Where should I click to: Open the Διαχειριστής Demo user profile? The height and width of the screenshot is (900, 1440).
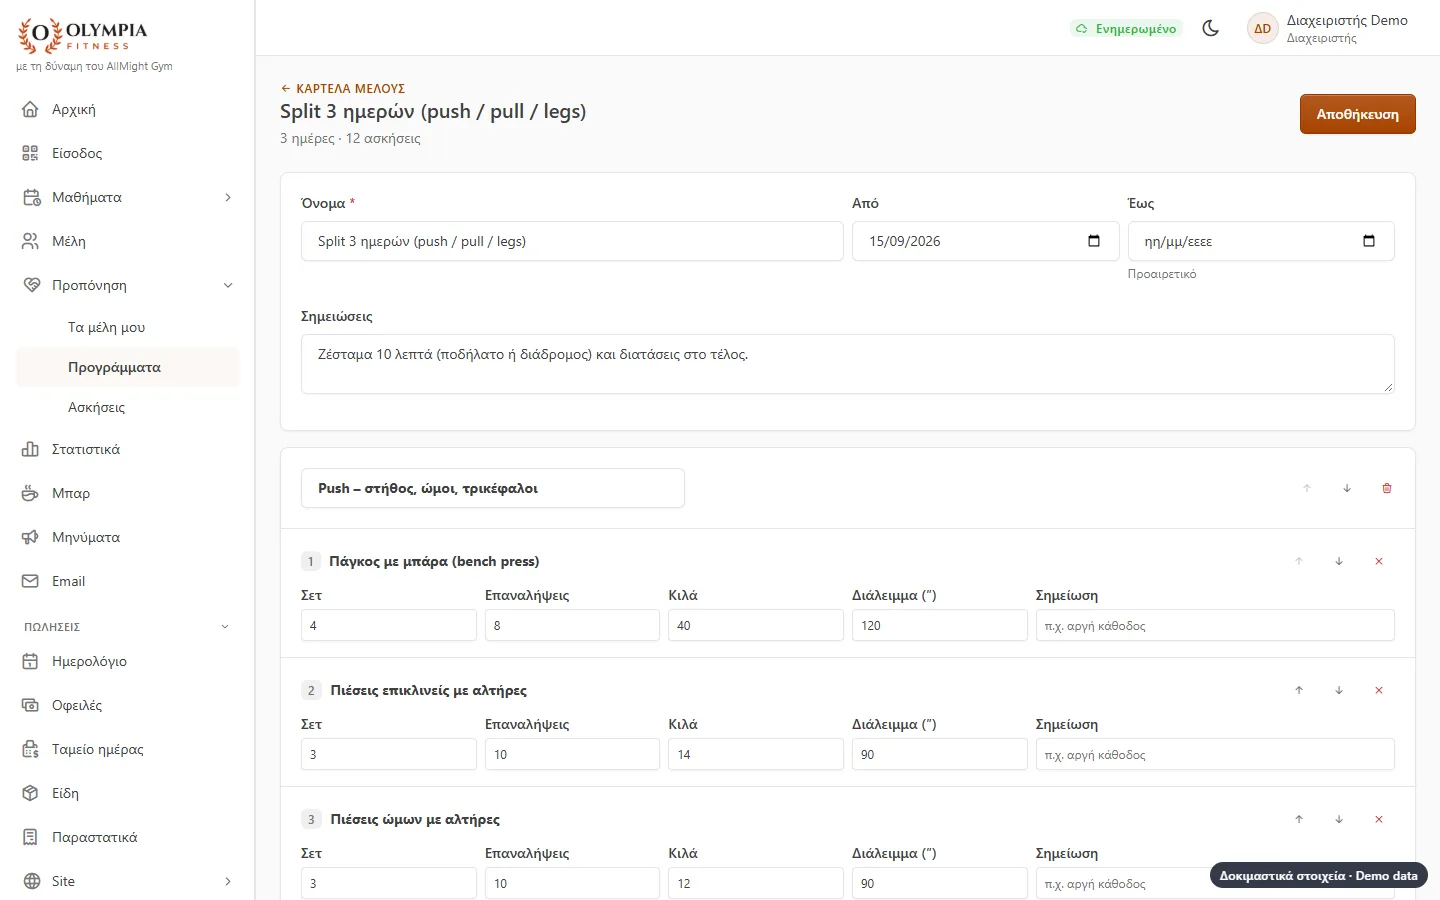[1328, 28]
